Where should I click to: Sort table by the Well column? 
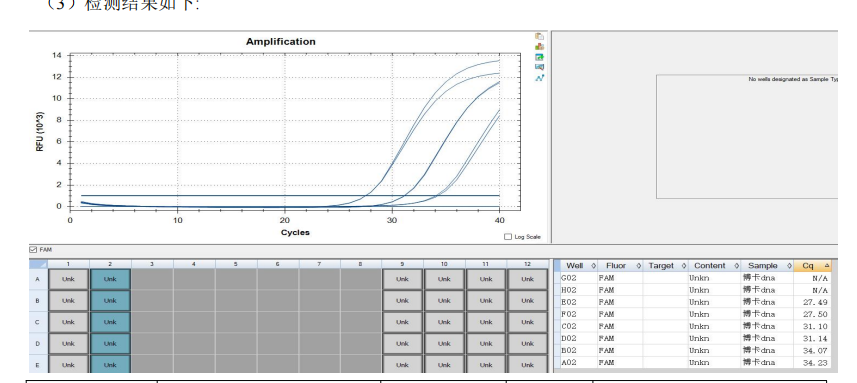579,266
